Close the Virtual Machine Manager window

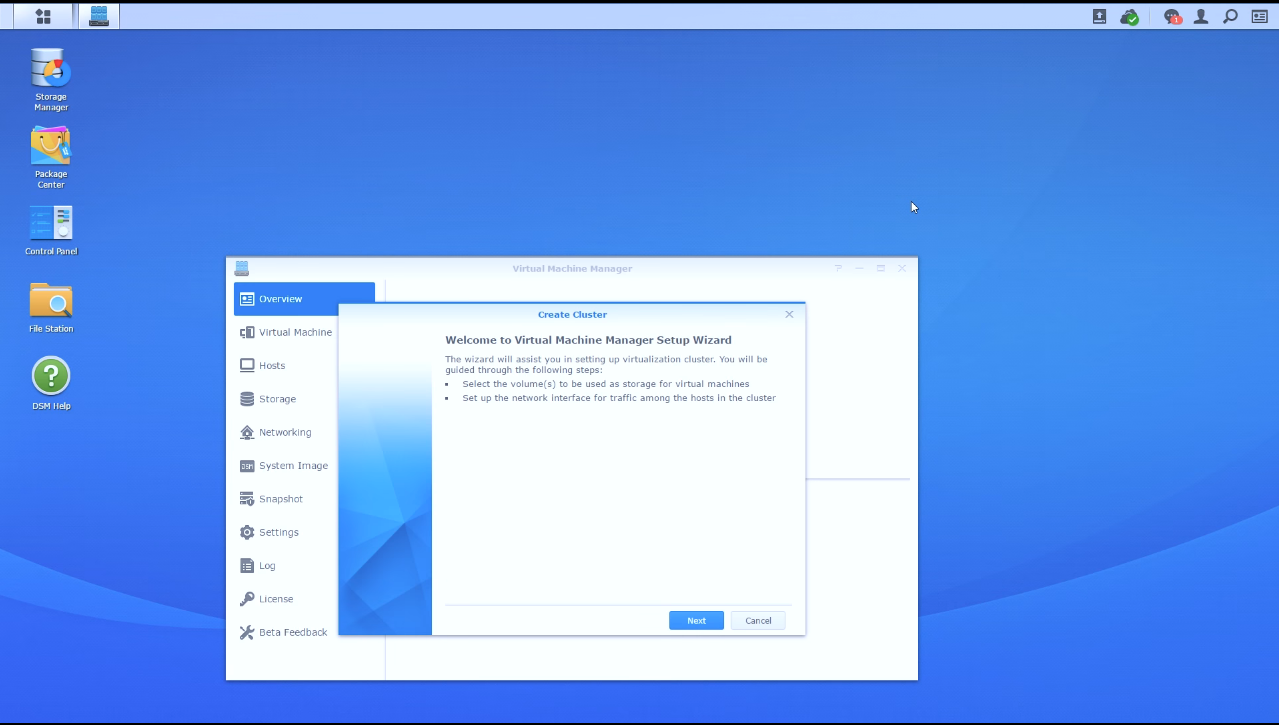[x=902, y=268]
